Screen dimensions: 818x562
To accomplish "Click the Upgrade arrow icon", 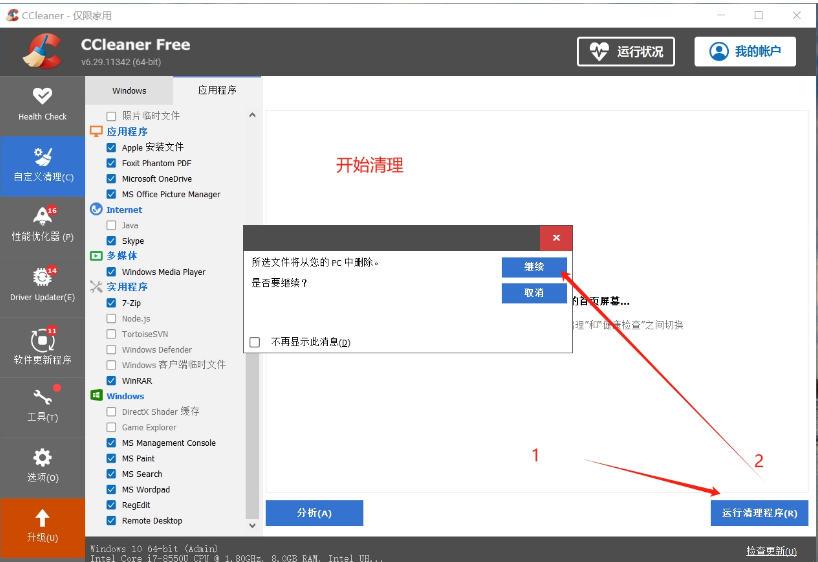I will (x=42, y=518).
